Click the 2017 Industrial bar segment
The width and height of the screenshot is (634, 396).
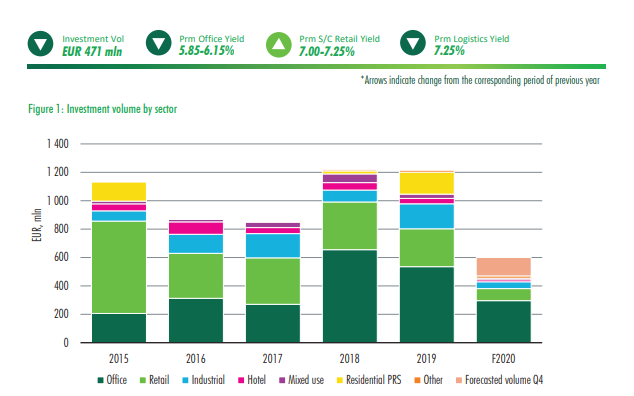(x=273, y=246)
